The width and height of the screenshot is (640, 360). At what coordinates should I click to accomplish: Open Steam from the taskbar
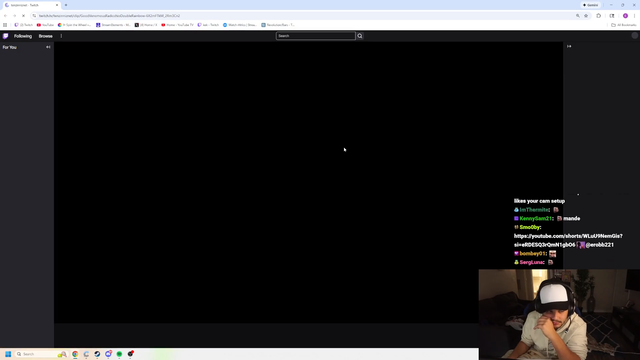[97, 354]
